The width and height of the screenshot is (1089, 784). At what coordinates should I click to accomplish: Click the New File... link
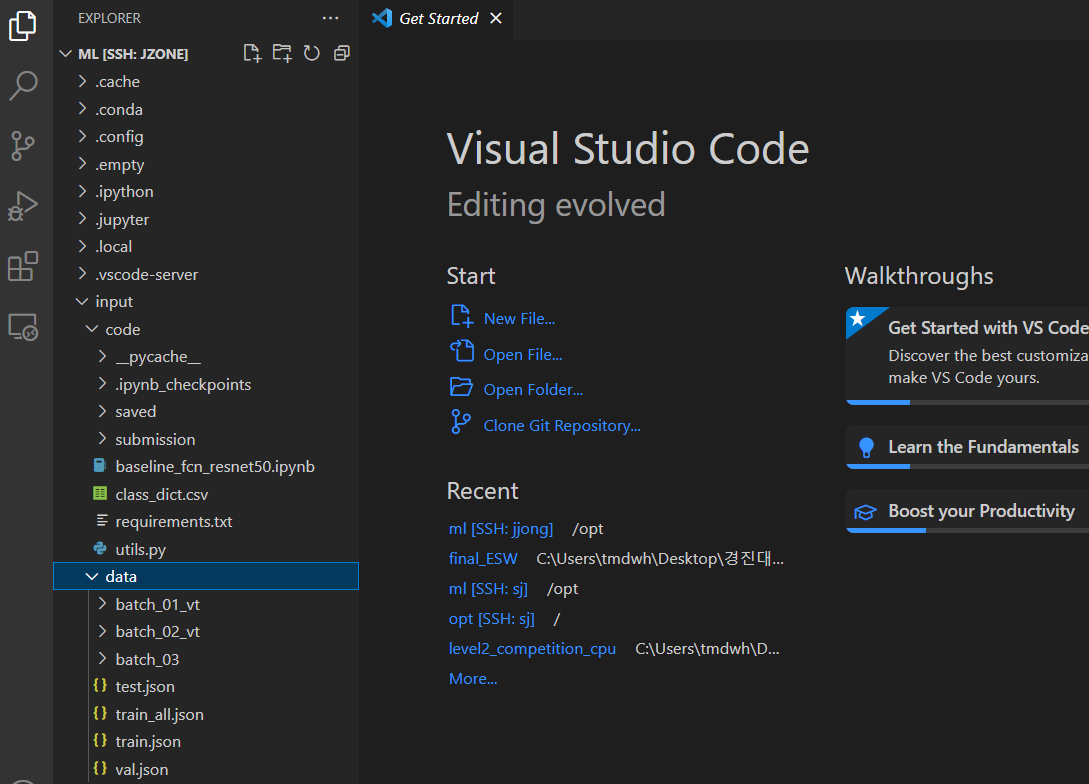click(x=519, y=319)
